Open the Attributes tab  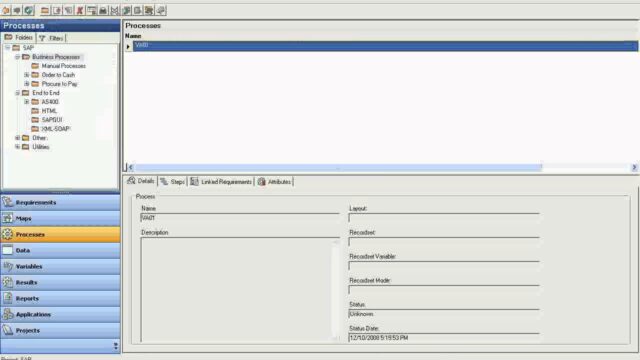tap(274, 182)
